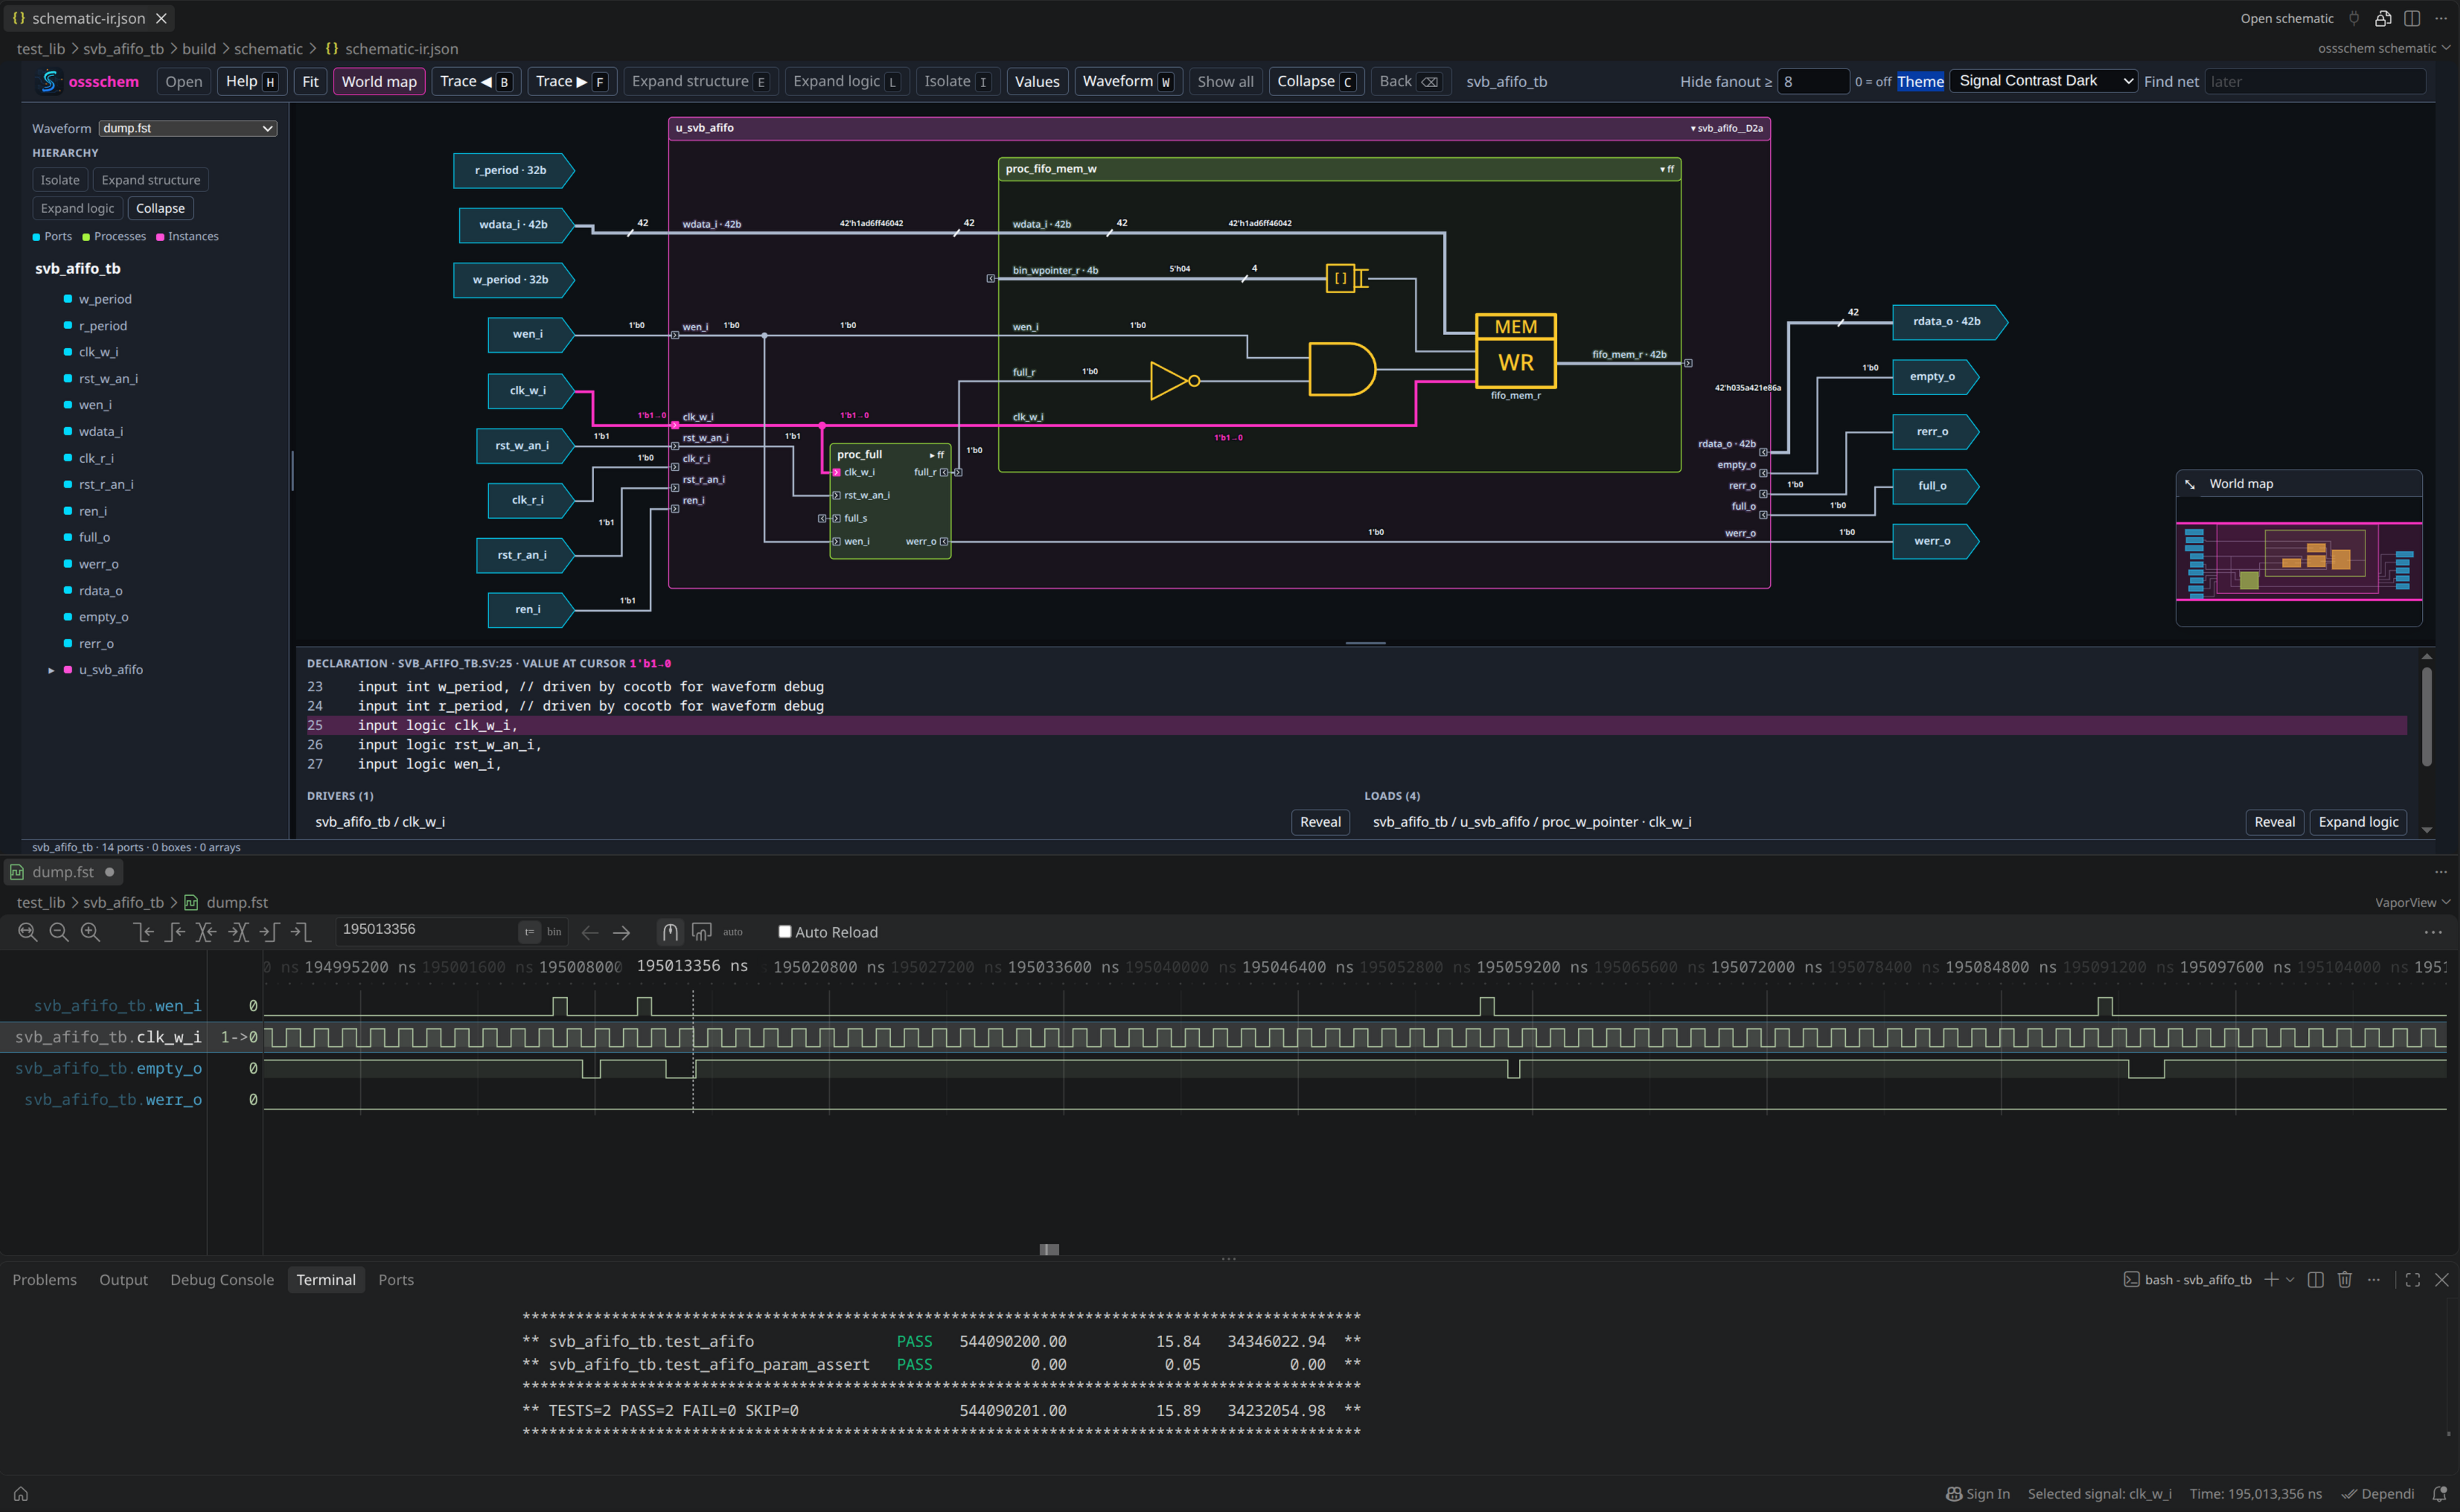
Task: Close the schematic-ir.json tab
Action: click(x=161, y=18)
